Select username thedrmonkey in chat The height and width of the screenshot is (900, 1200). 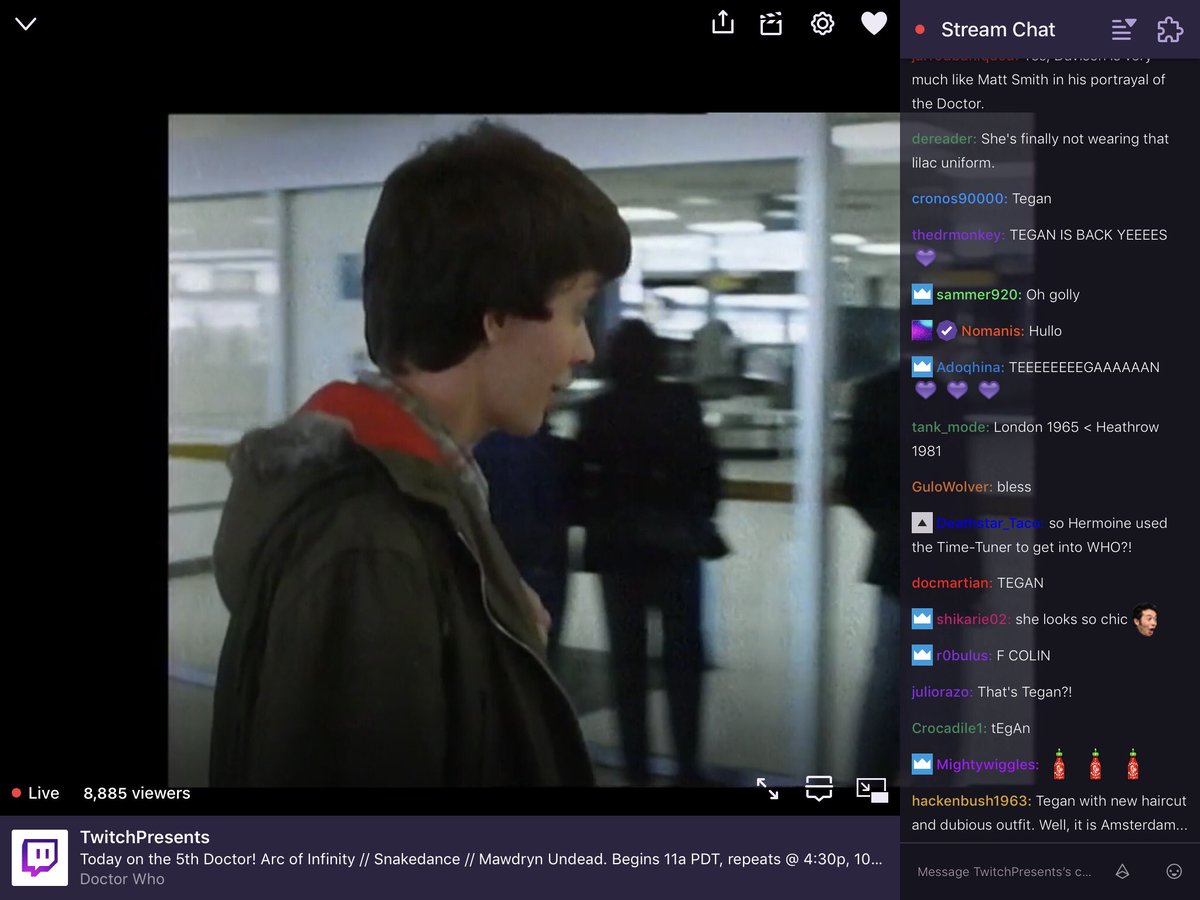coord(958,235)
